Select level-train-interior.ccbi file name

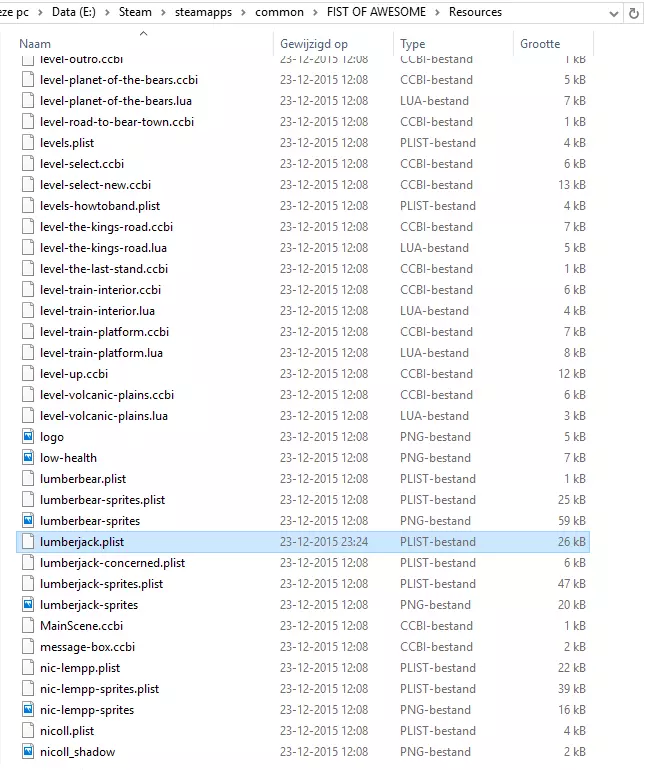[100, 290]
